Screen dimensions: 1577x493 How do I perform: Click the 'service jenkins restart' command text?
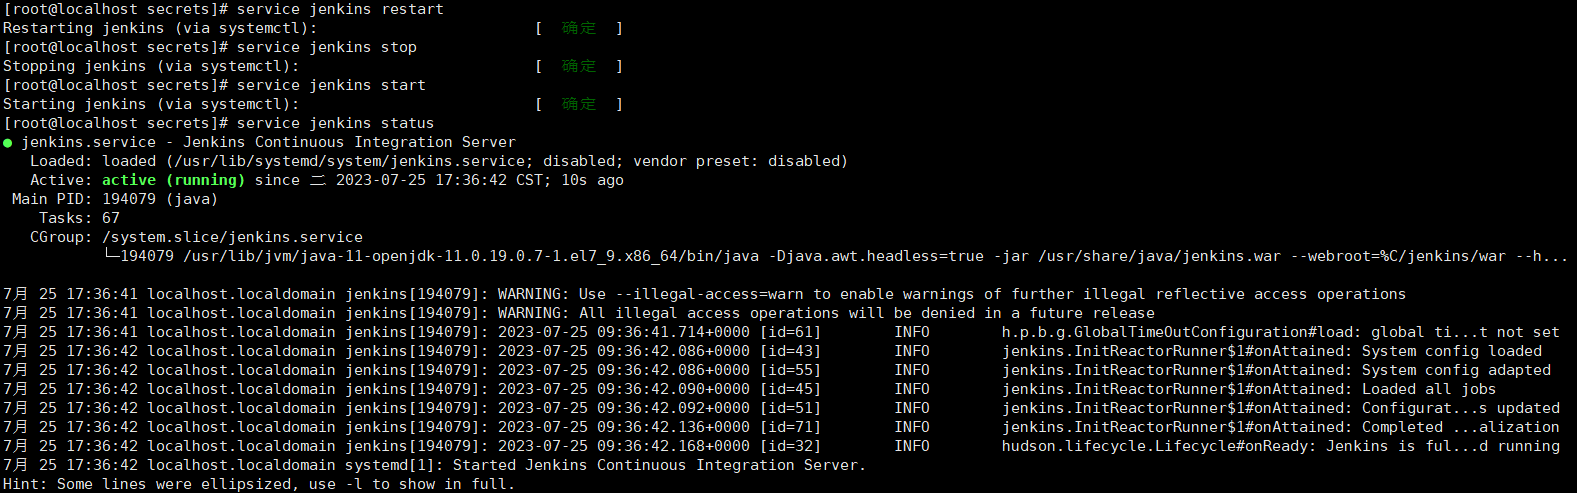pyautogui.click(x=340, y=9)
